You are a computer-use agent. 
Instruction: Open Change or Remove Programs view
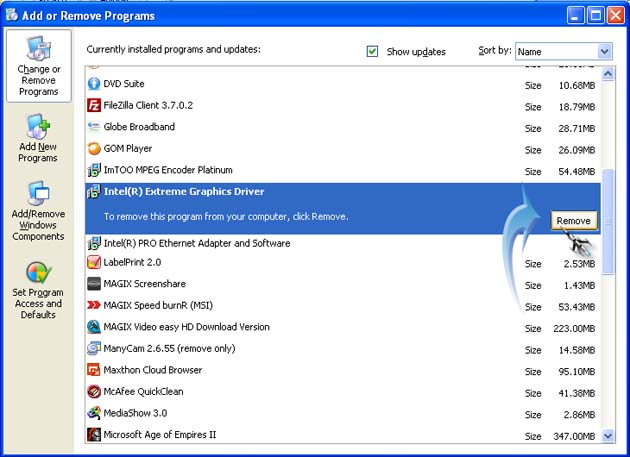[39, 66]
